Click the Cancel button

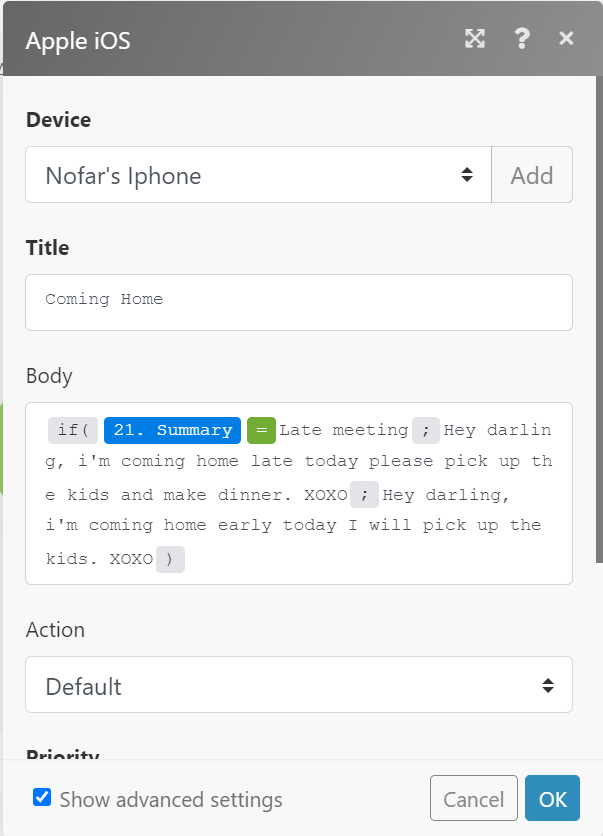[x=473, y=798]
